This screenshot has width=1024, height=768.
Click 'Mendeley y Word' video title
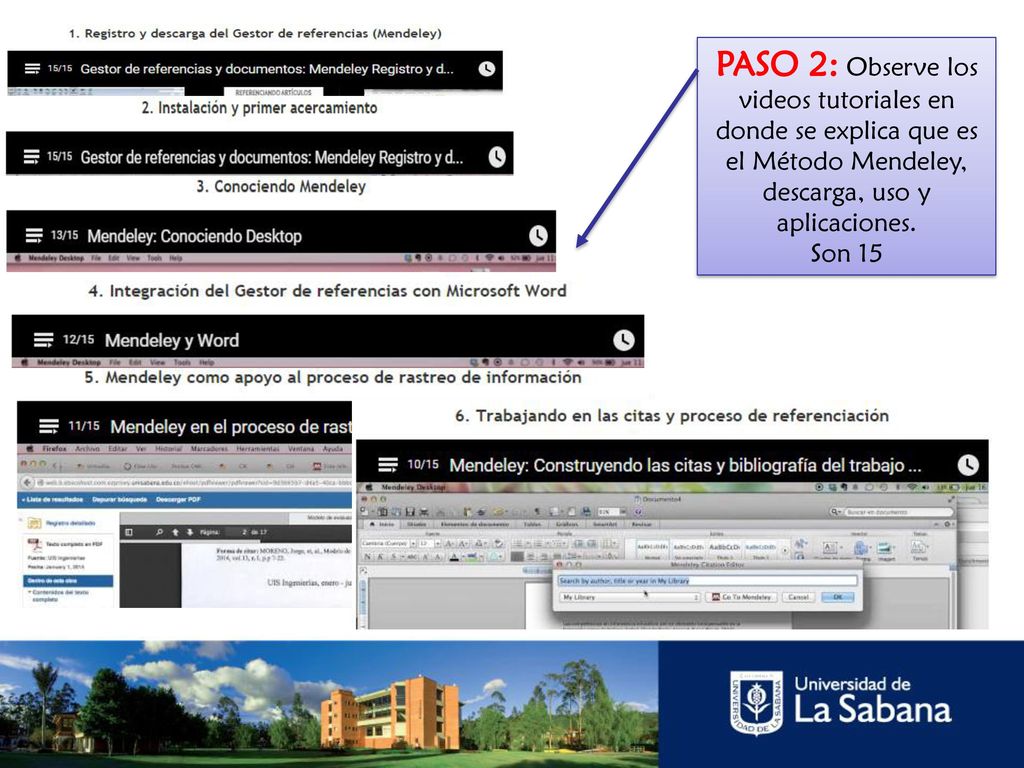click(172, 340)
